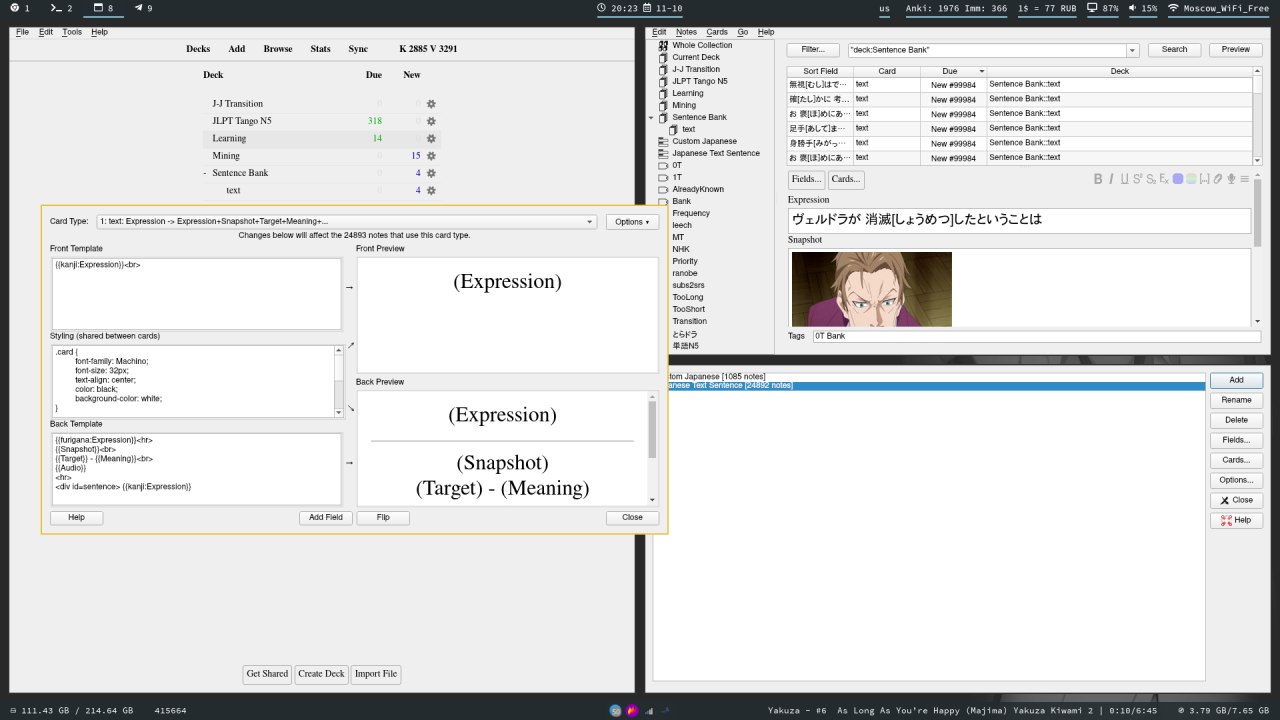The width and height of the screenshot is (1280, 720).
Task: Open the browser's Help menu
Action: pos(766,32)
